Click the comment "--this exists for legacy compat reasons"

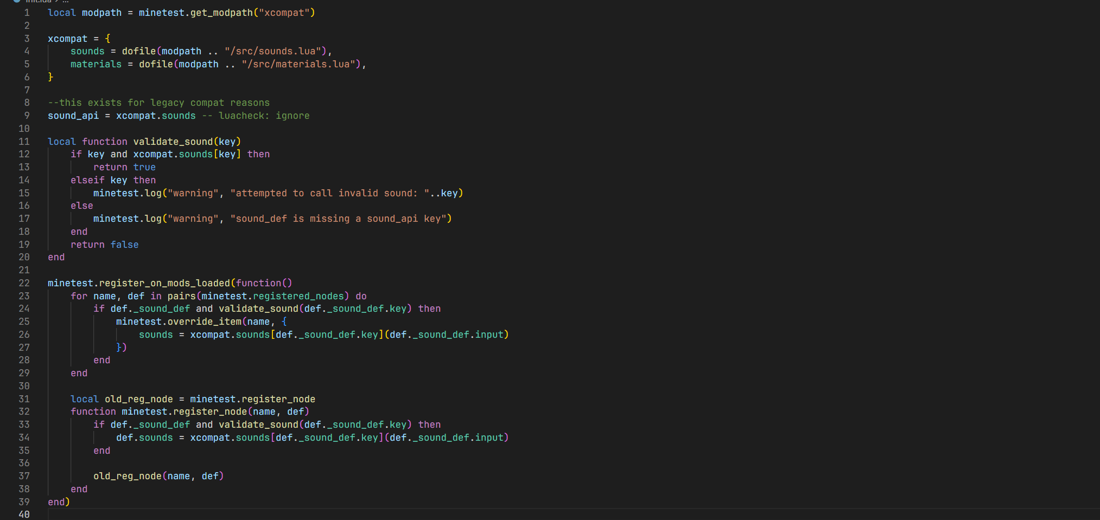click(159, 103)
